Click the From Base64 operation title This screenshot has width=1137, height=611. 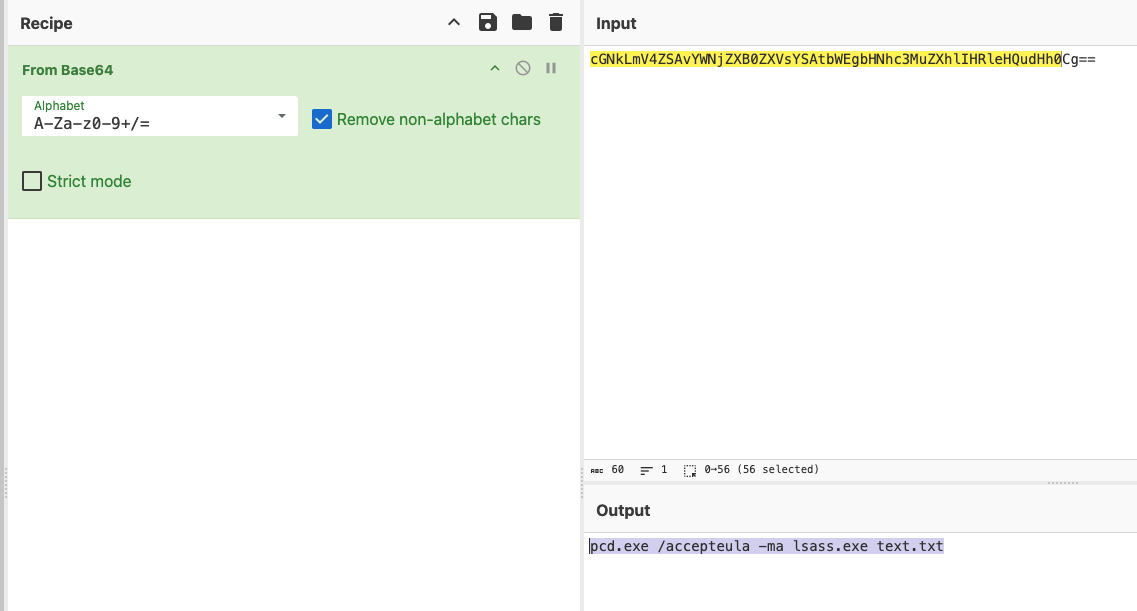pos(67,70)
